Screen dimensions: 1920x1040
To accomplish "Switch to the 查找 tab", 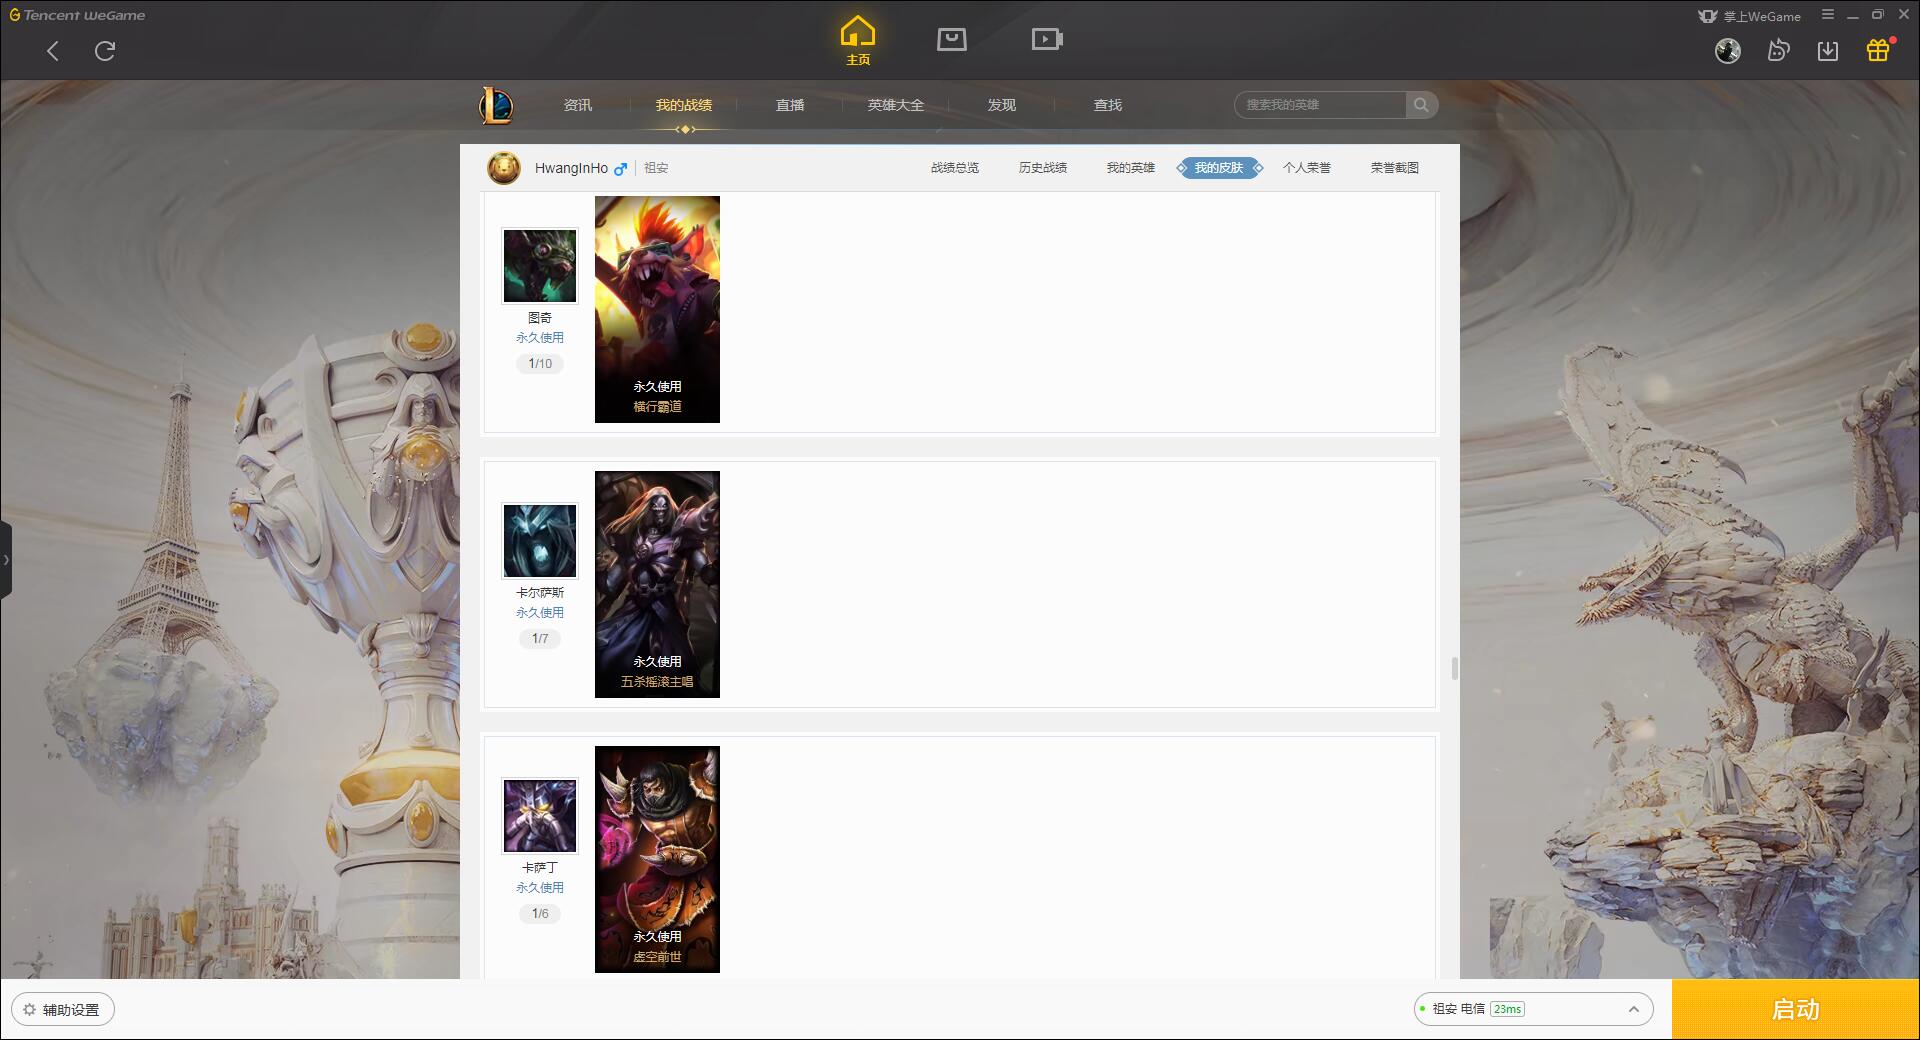I will 1108,105.
